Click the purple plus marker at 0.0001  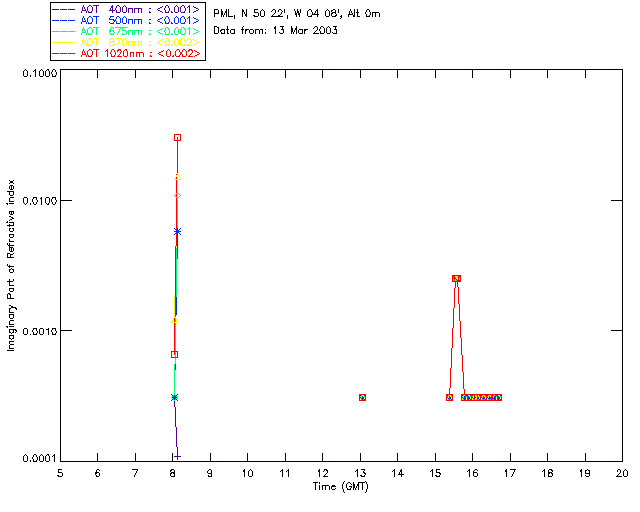coord(178,456)
